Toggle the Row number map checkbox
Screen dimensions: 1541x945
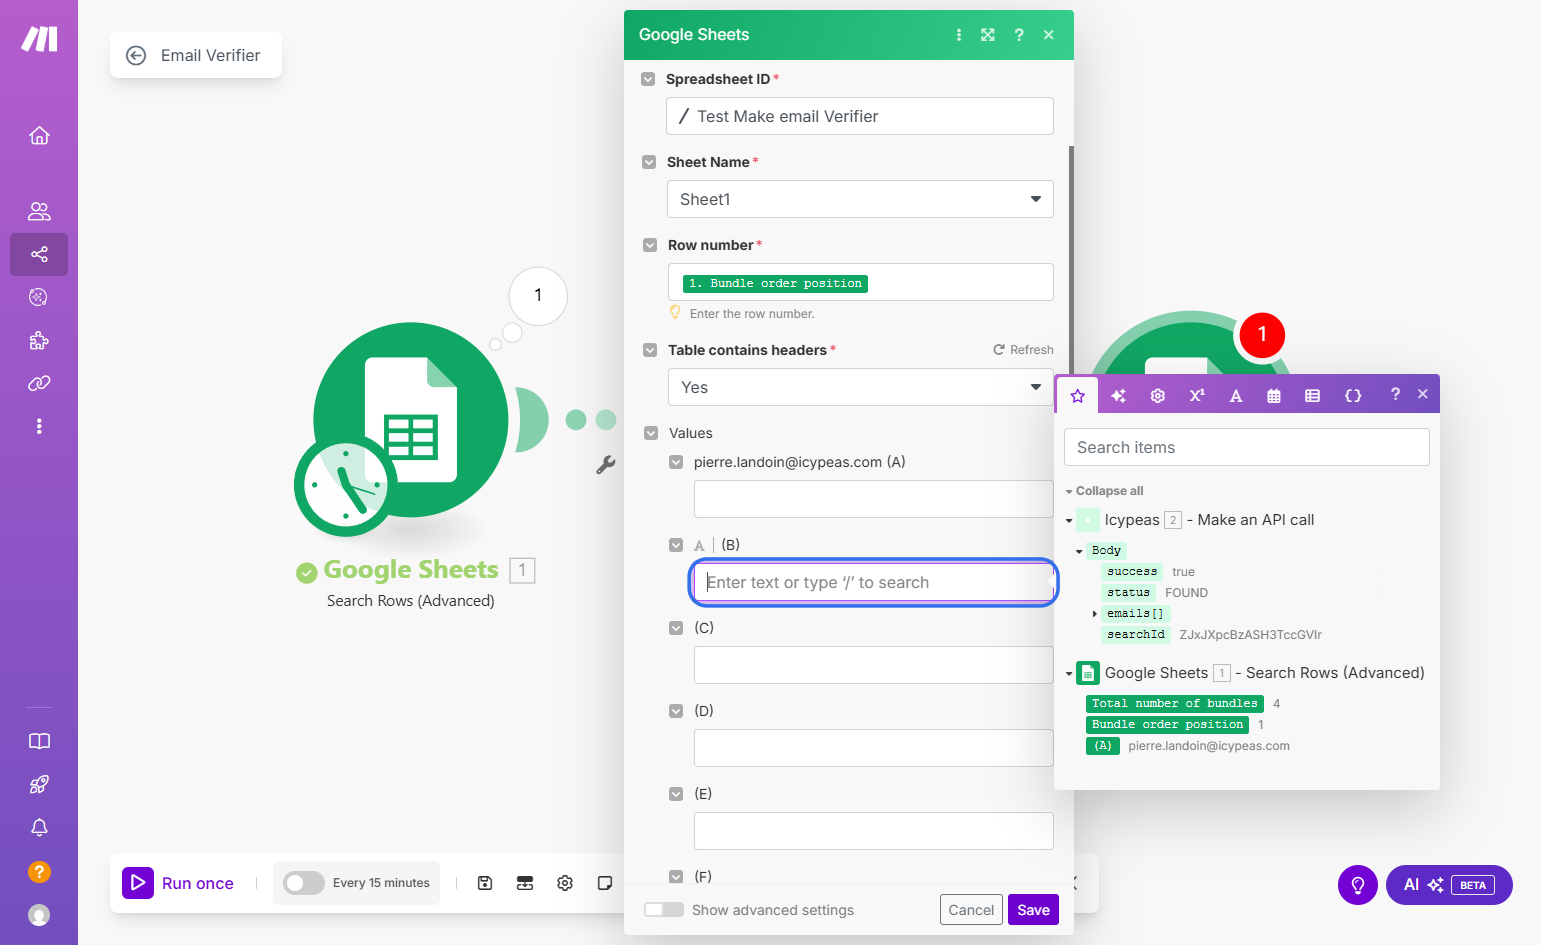(x=650, y=245)
